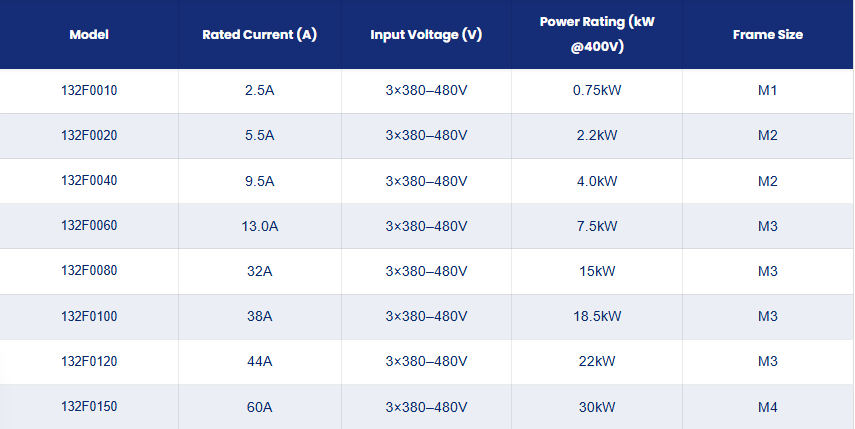The width and height of the screenshot is (855, 429).
Task: Select model cell 132F0010
Action: tap(89, 90)
